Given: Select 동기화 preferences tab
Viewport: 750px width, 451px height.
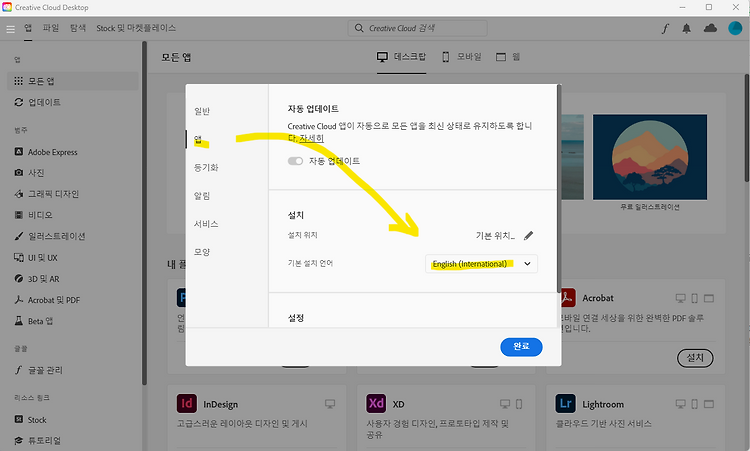Looking at the screenshot, I should (206, 167).
